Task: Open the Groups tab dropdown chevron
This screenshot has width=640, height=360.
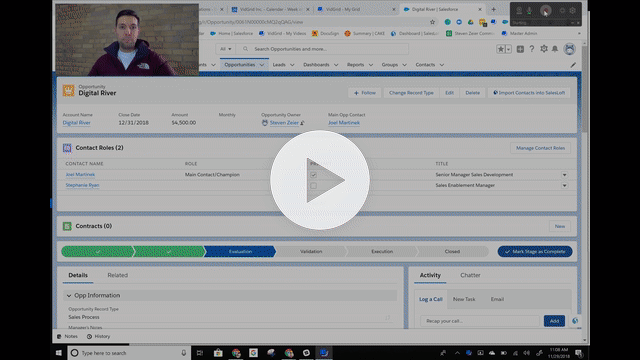Action: coord(404,65)
